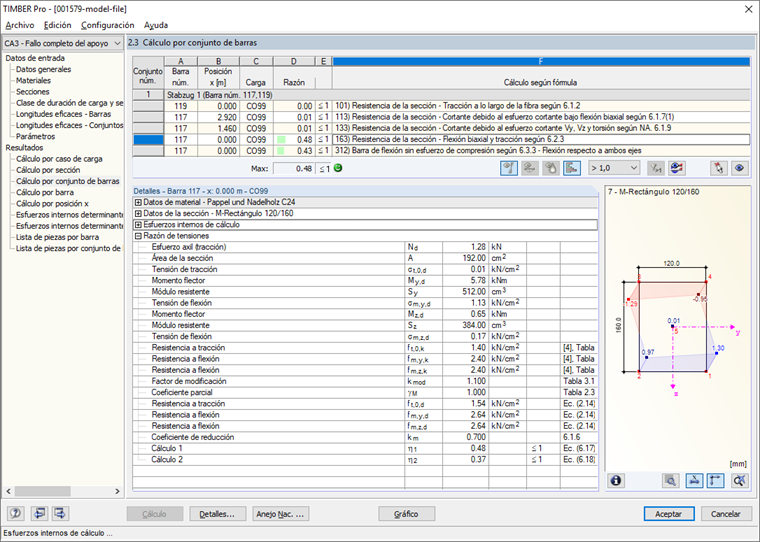760x542 pixels.
Task: Select the row with formula 312) Barra de flexión
Action: pos(441,151)
